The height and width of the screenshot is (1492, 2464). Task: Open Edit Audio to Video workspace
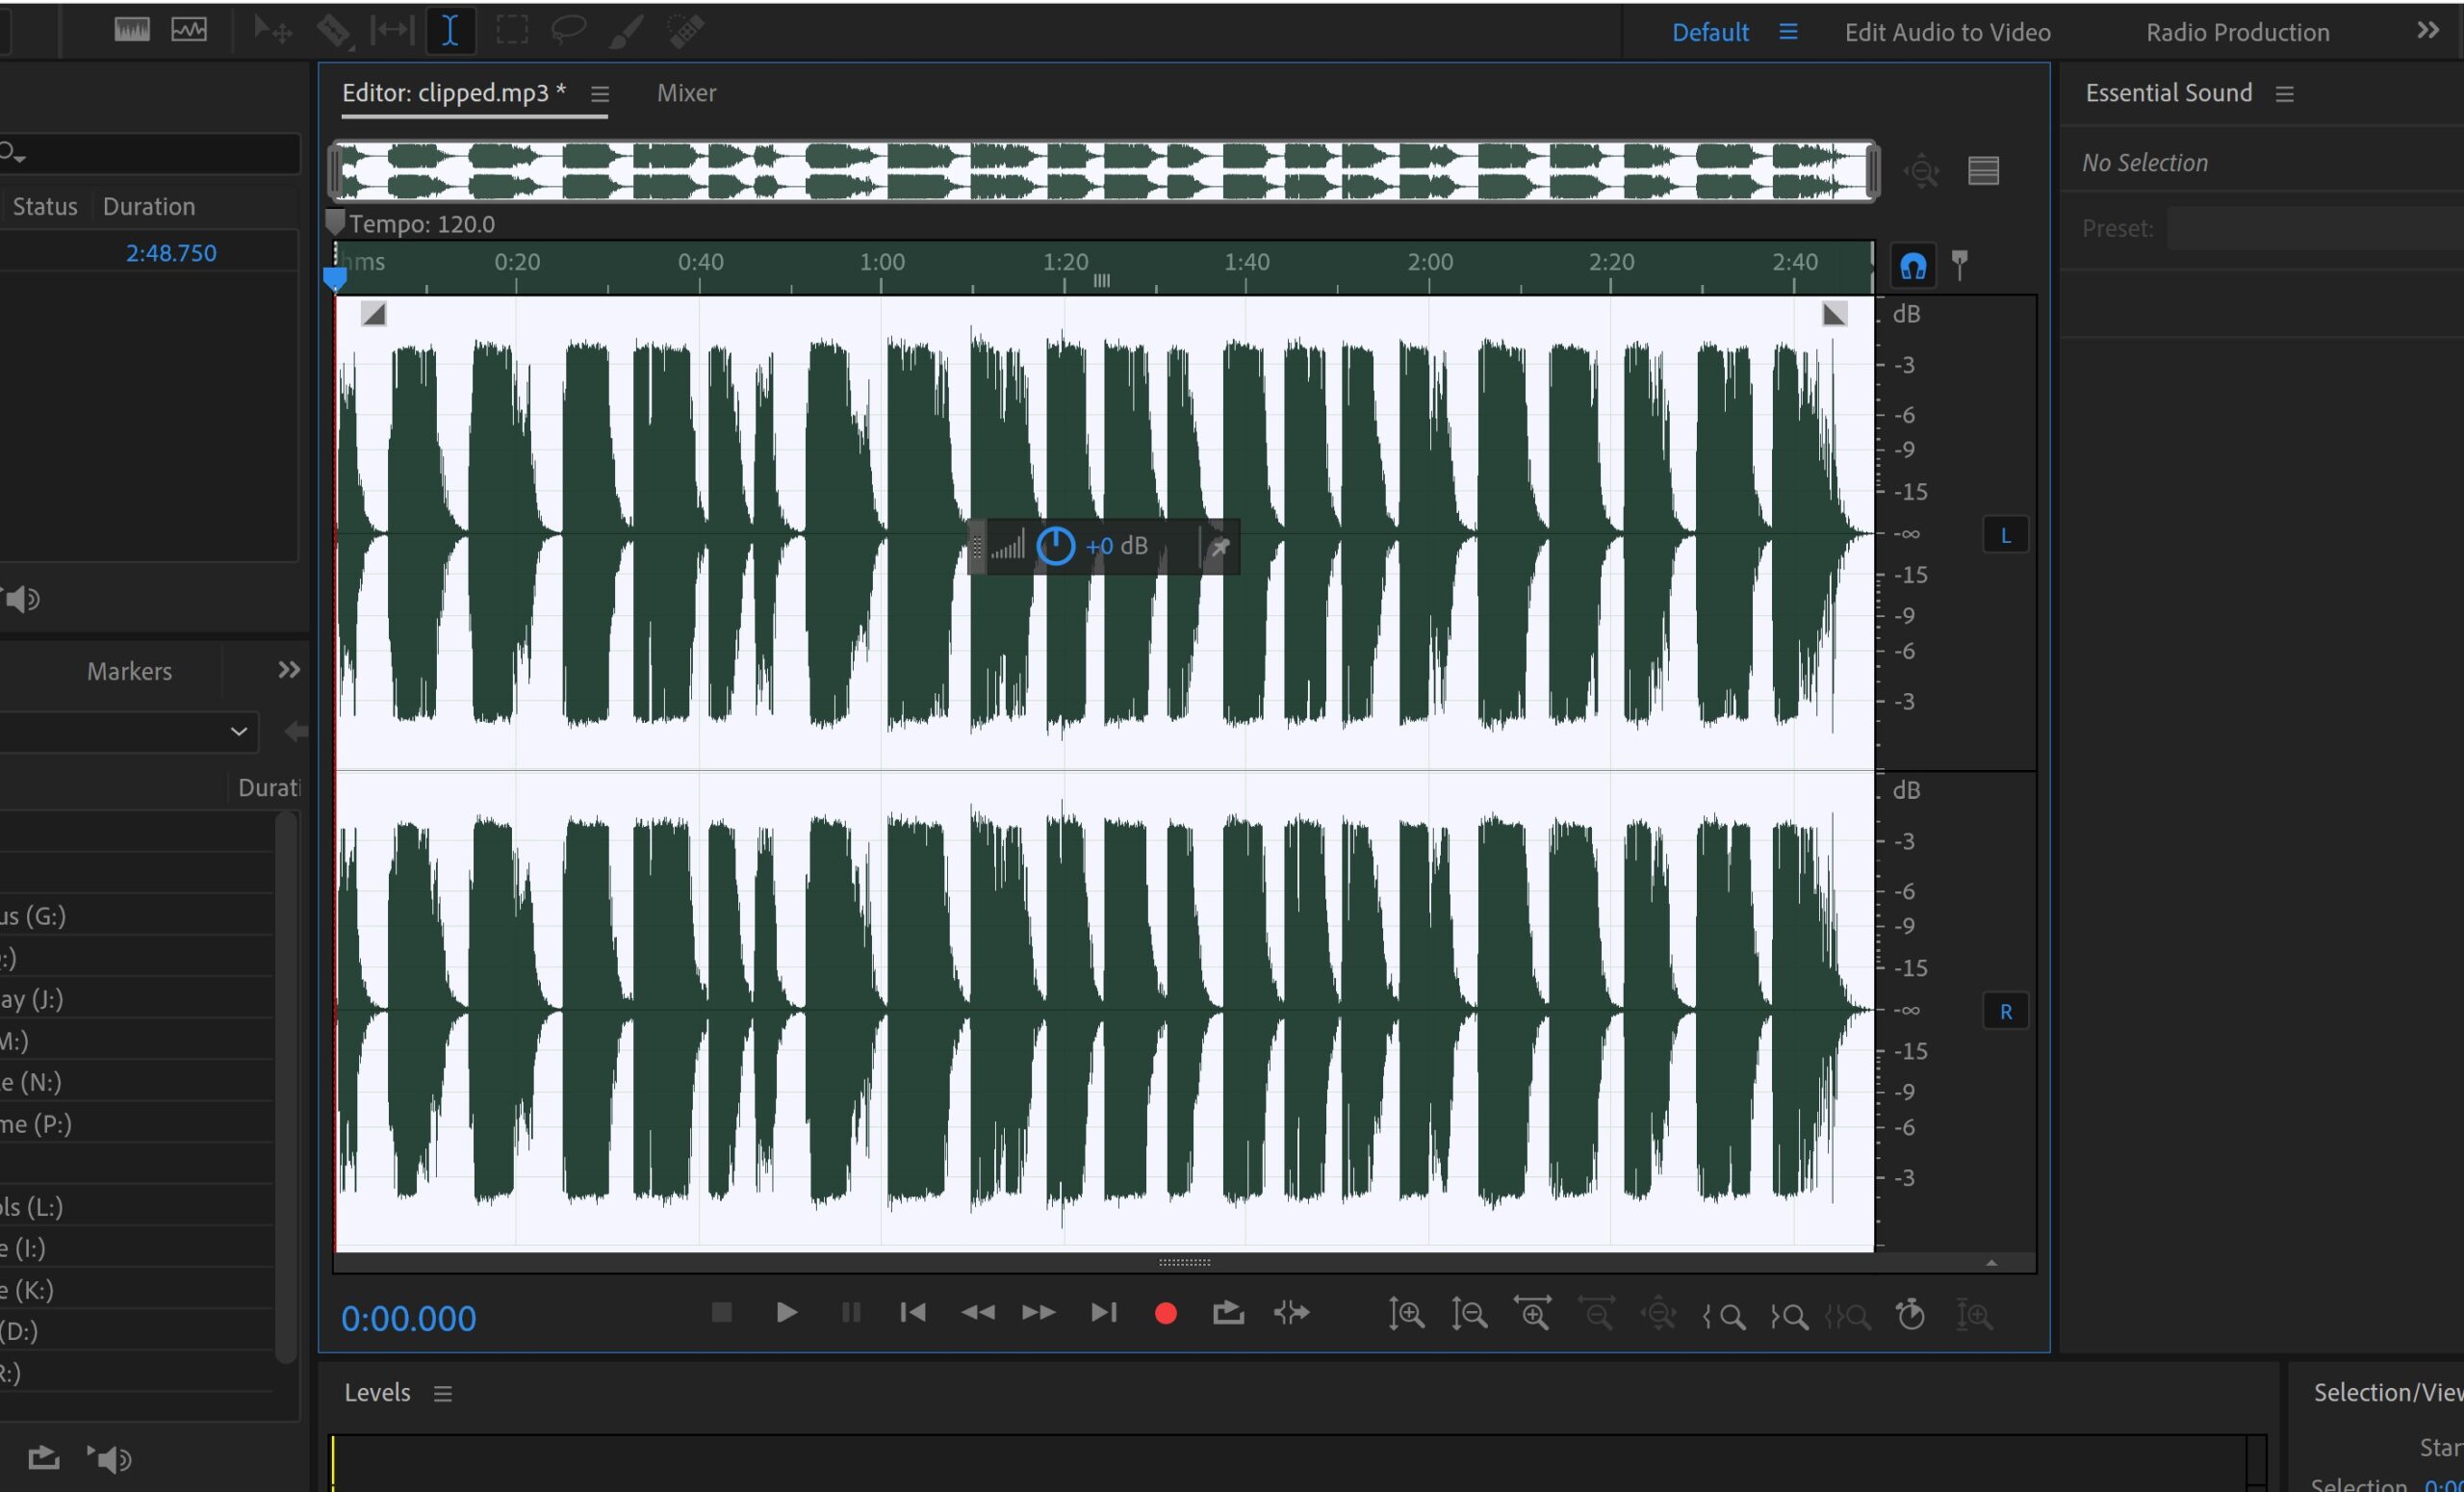click(x=1947, y=32)
